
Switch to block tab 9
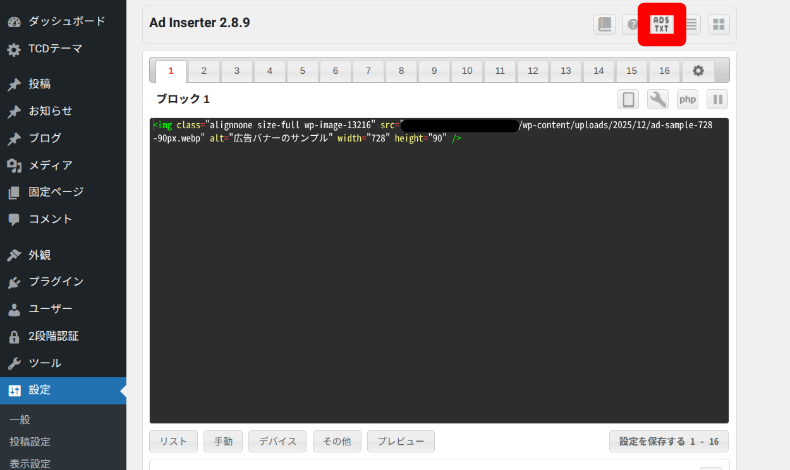click(x=434, y=71)
